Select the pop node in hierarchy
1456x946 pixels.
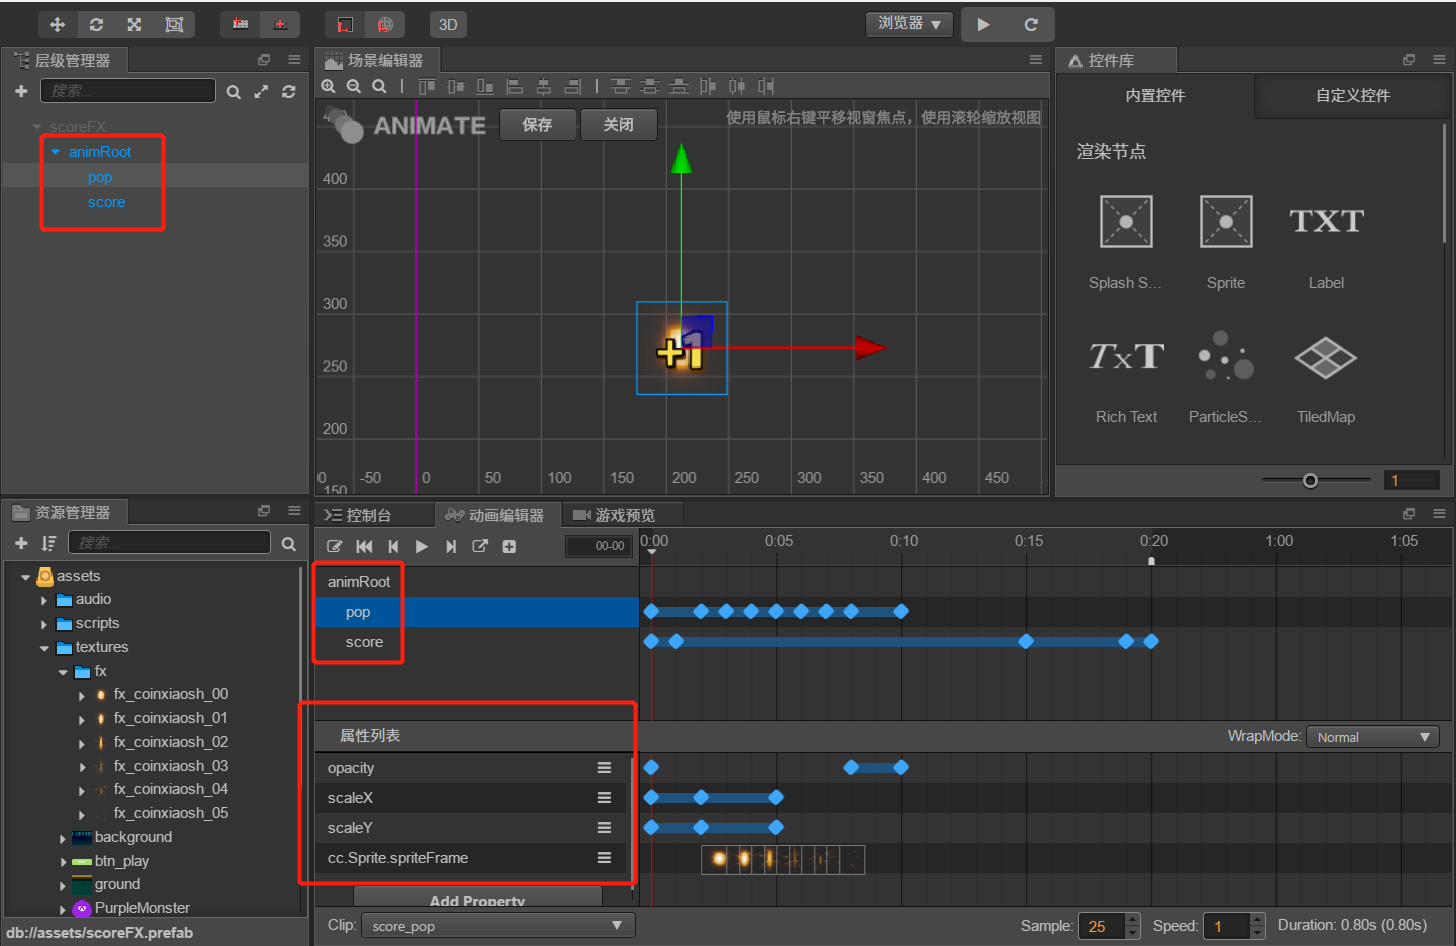[100, 177]
